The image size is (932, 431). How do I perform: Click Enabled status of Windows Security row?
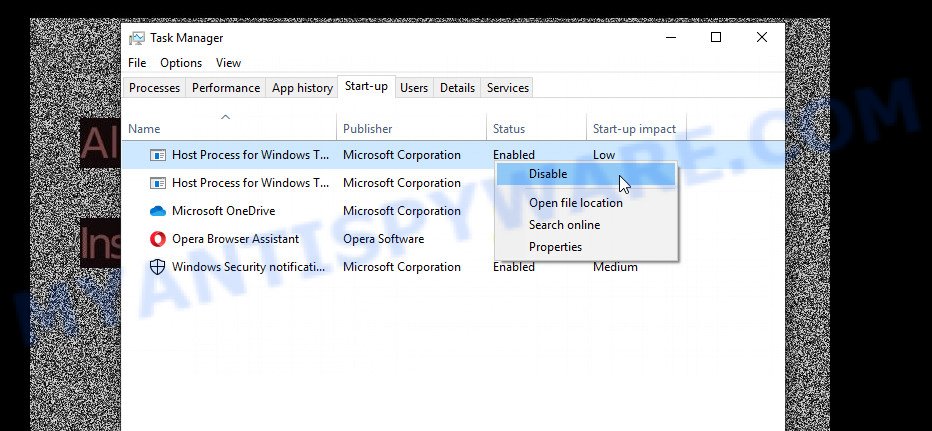pos(514,267)
